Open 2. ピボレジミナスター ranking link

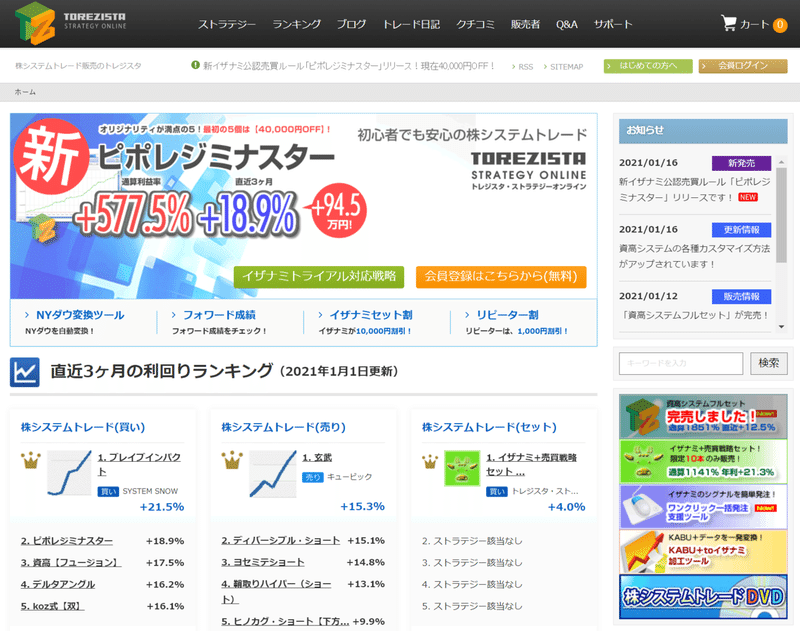[67, 541]
